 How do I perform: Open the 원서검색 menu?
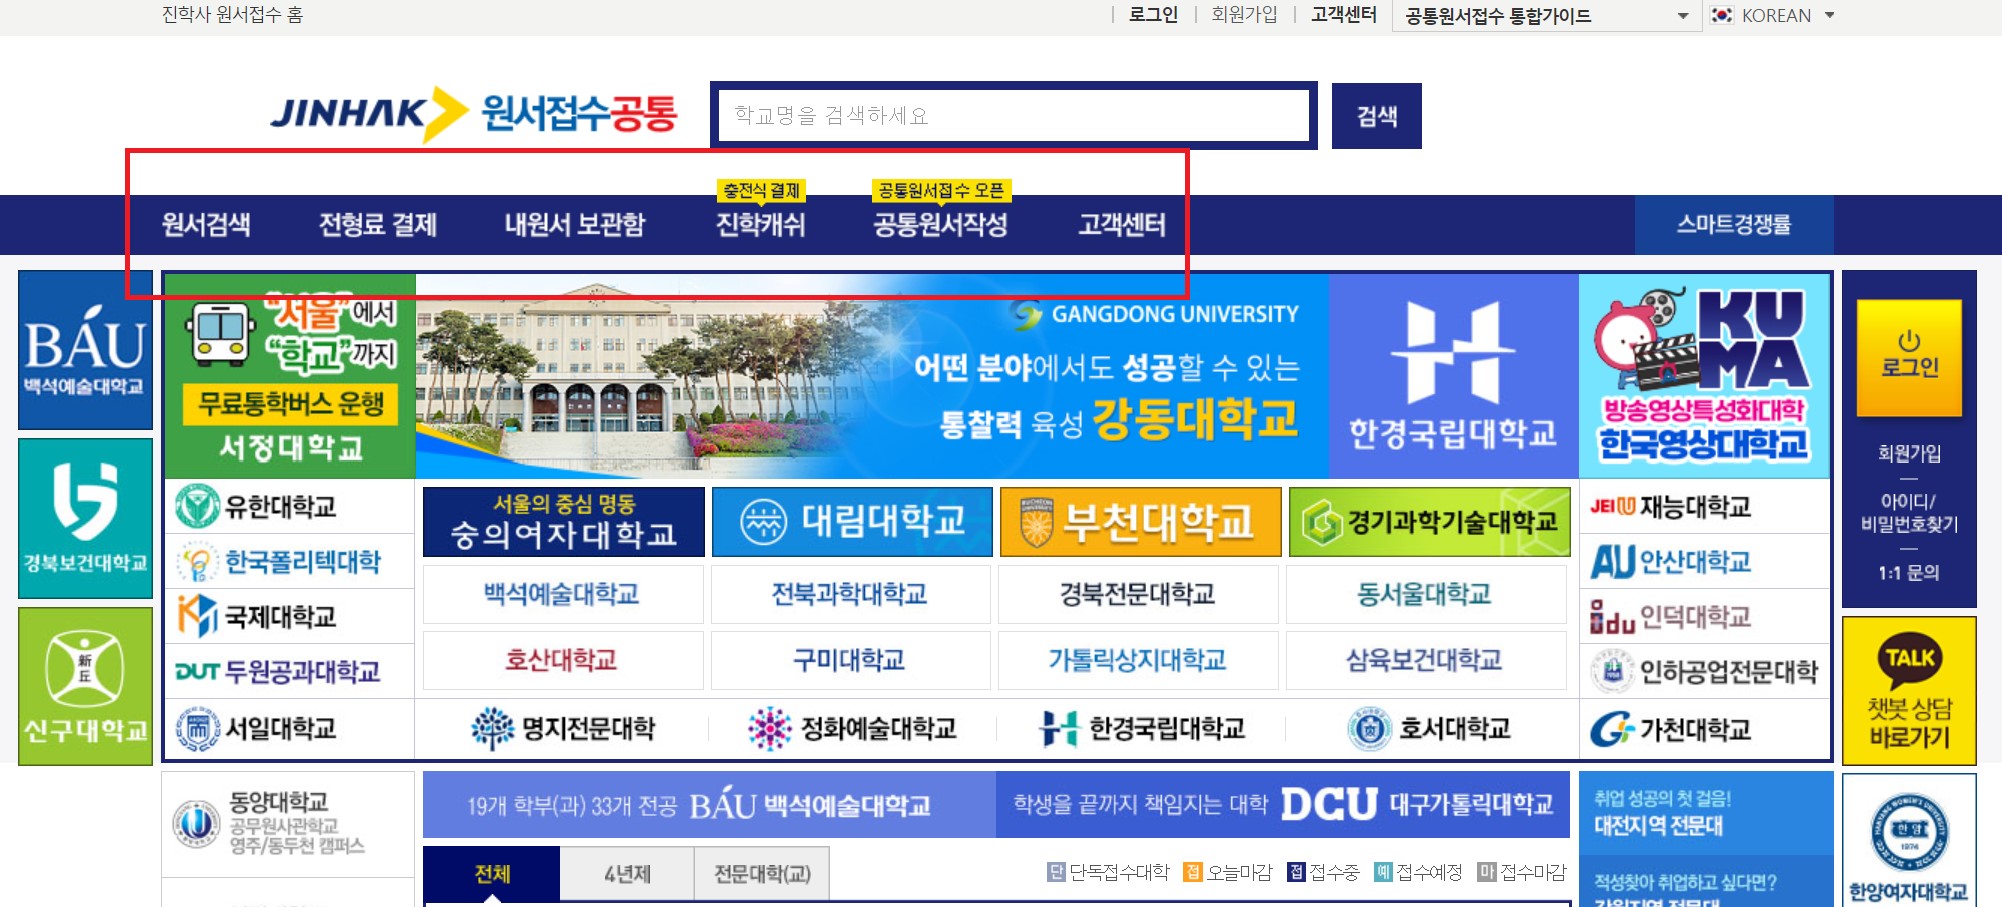pos(206,225)
